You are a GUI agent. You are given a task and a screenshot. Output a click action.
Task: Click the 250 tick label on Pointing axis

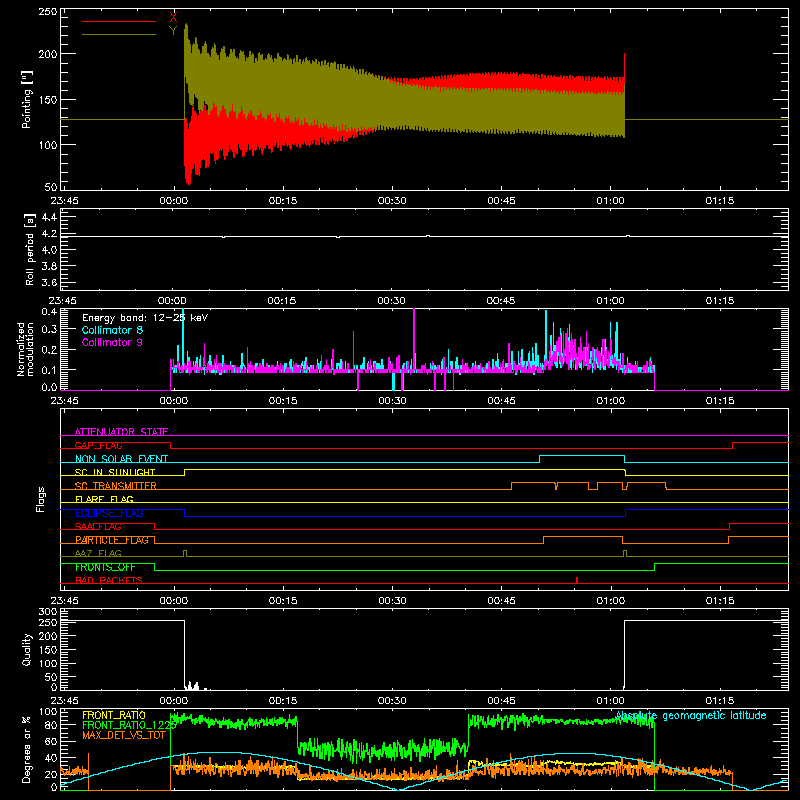tap(48, 11)
